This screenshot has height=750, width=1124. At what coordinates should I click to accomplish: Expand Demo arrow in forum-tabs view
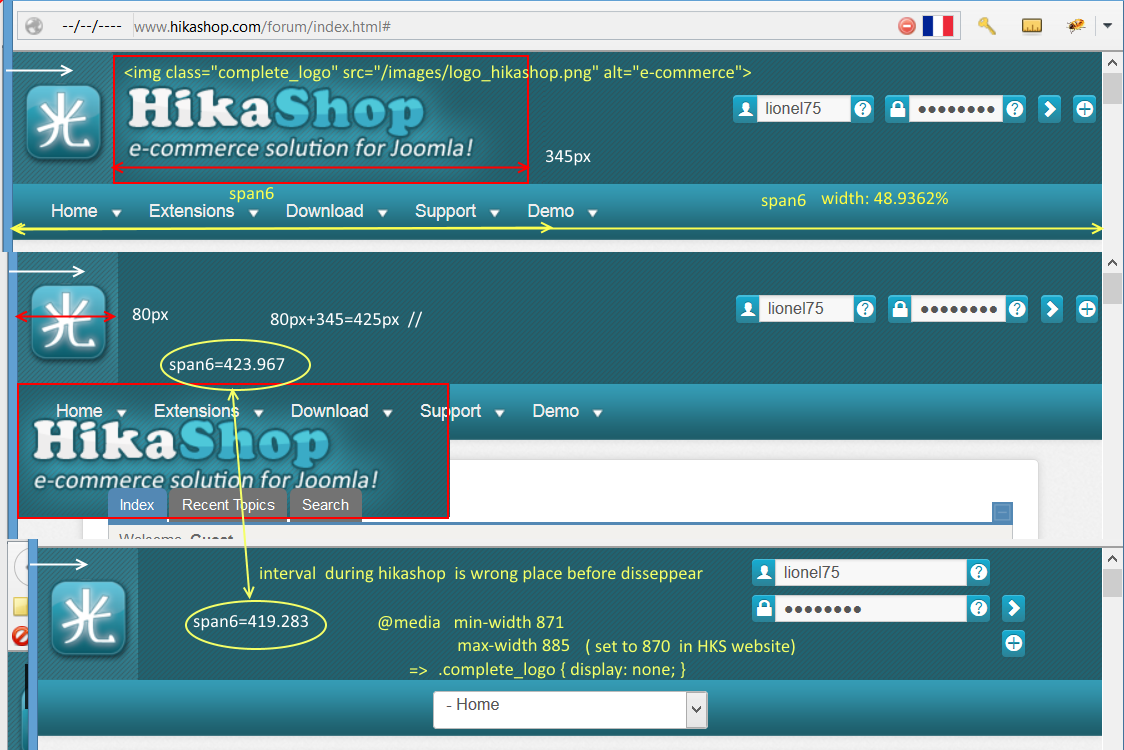[x=598, y=413]
